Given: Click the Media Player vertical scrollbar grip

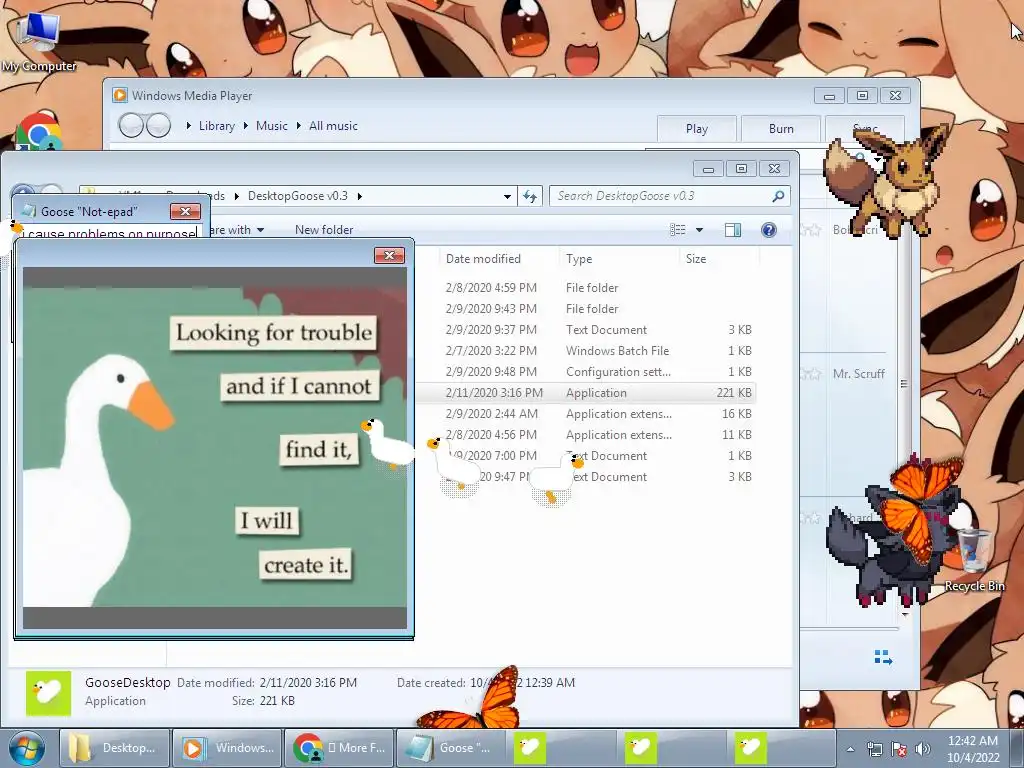Looking at the screenshot, I should 904,384.
